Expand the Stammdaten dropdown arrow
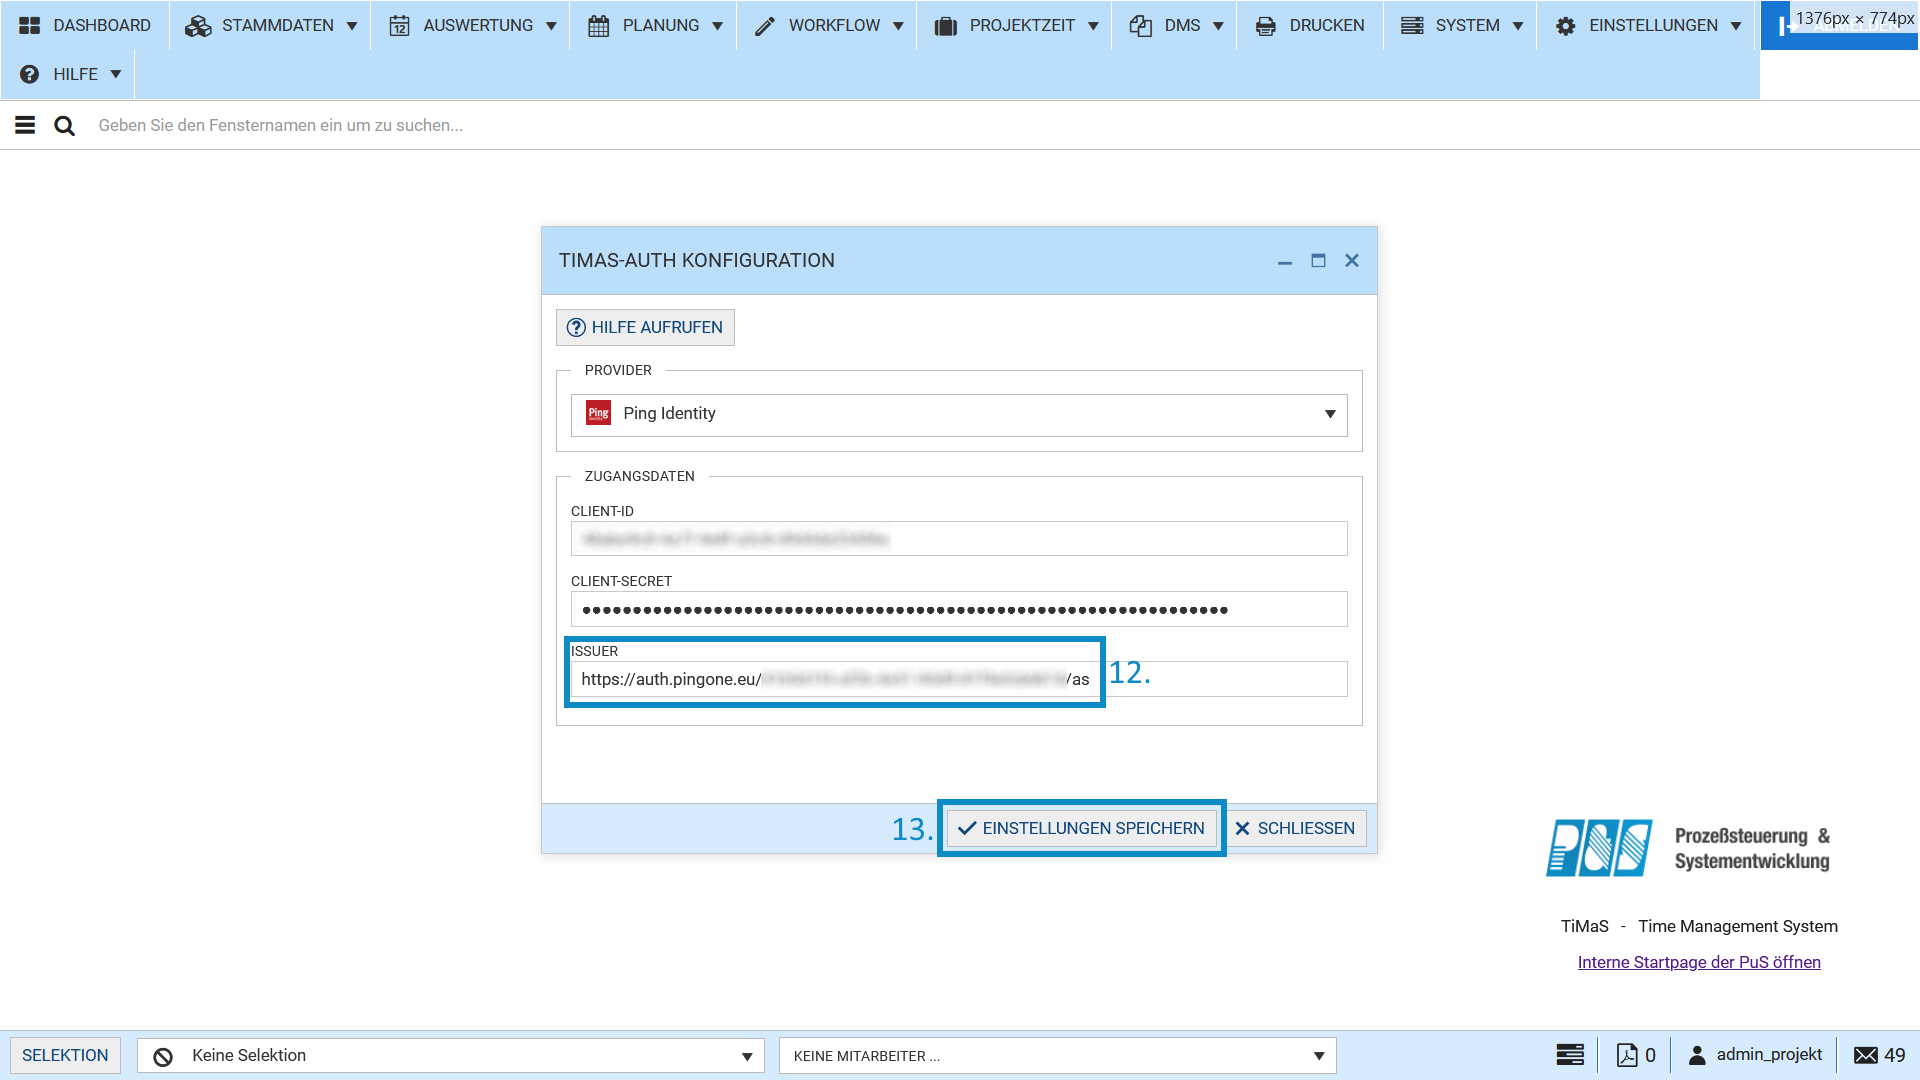1920x1080 pixels. point(352,26)
